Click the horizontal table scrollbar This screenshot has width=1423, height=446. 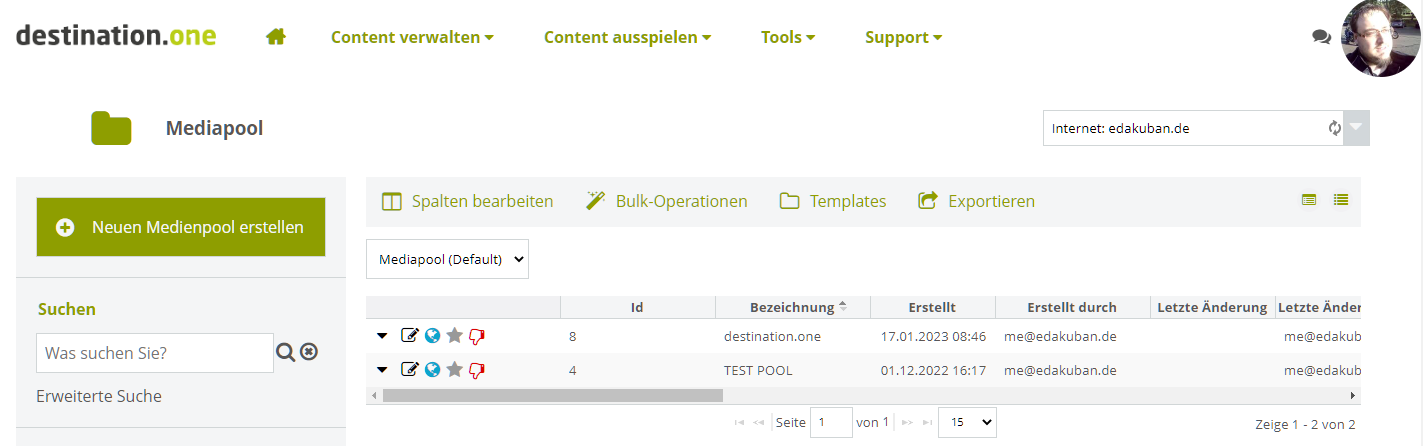pyautogui.click(x=552, y=396)
